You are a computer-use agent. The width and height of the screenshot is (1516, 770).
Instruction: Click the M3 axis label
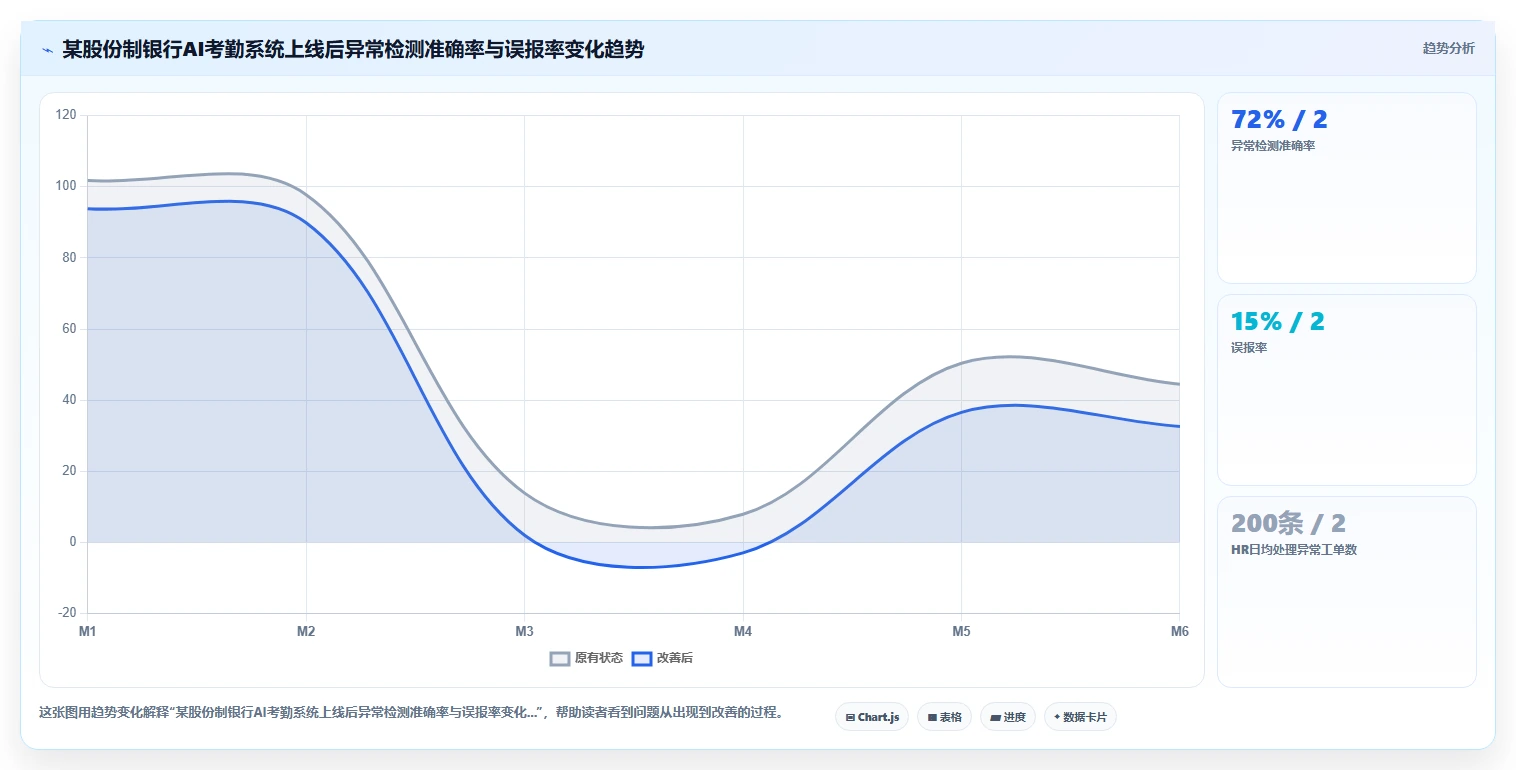point(524,631)
